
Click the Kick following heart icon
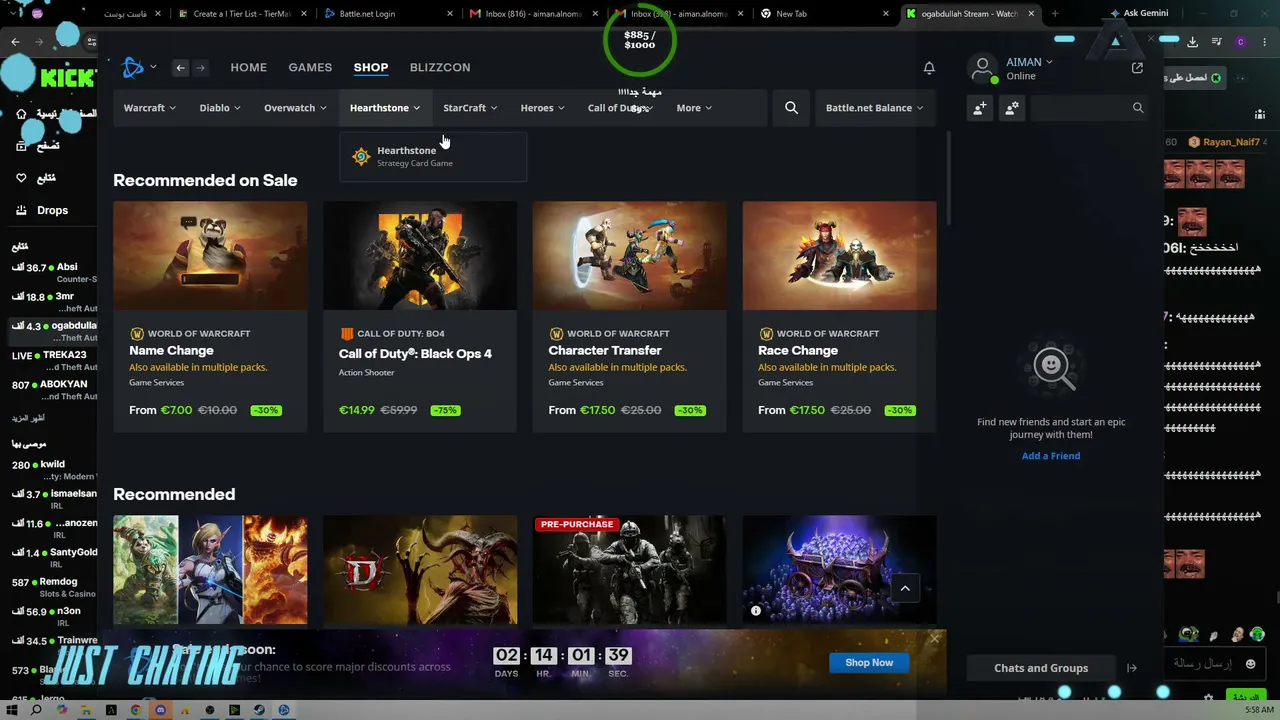21,178
